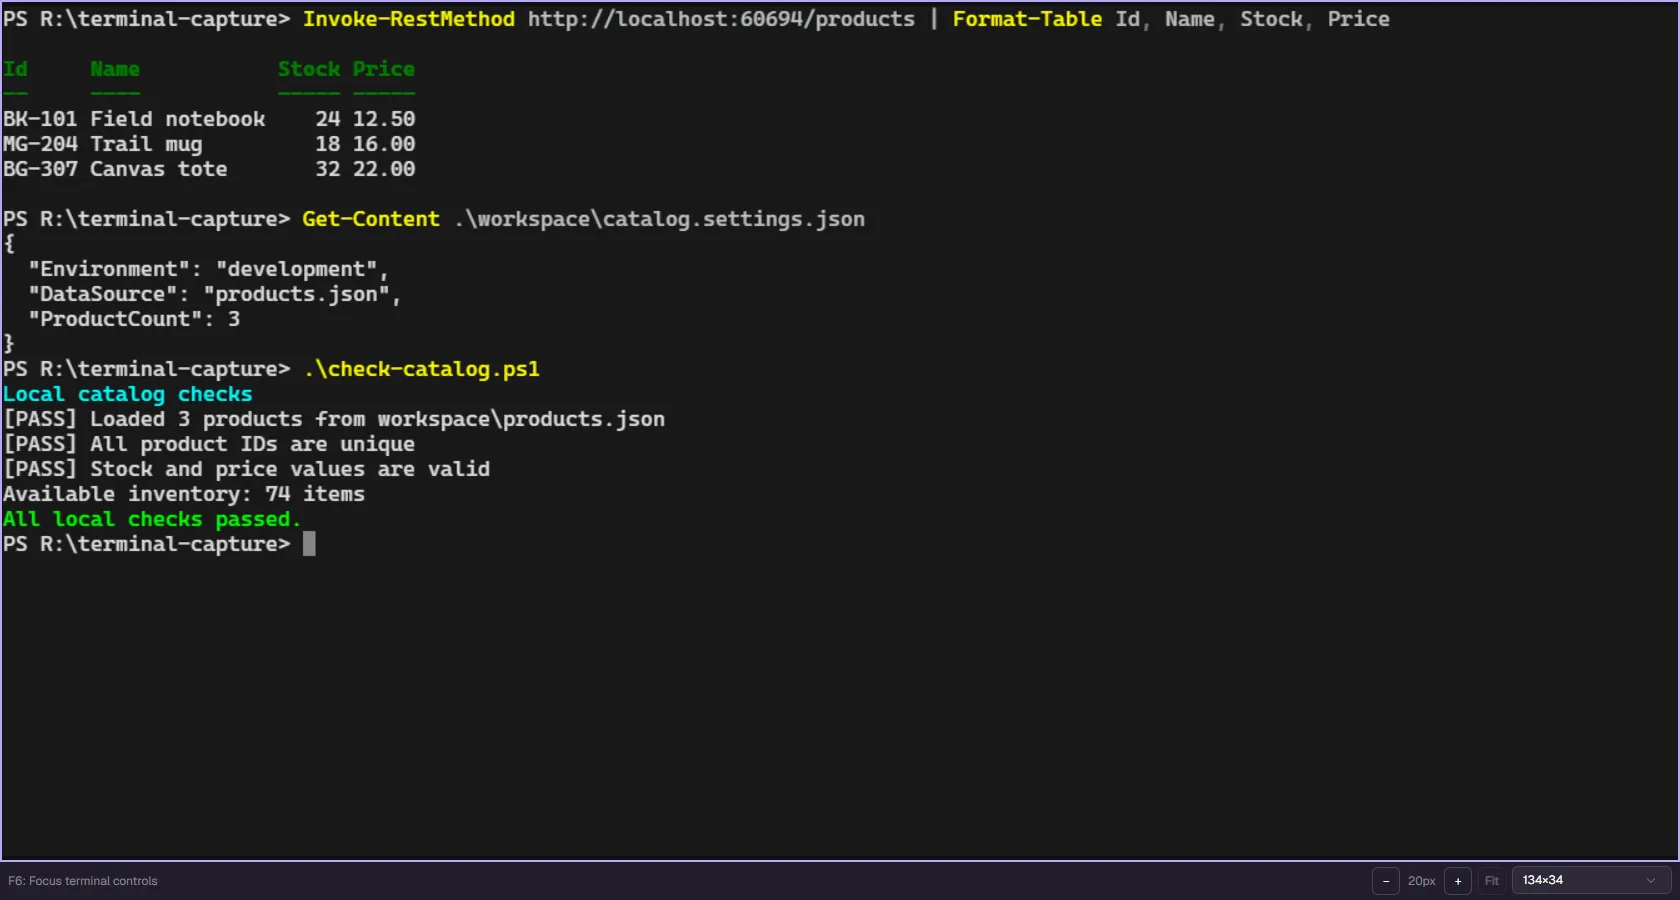Click the BK-101 product id
Image resolution: width=1680 pixels, height=900 pixels.
pos(40,119)
